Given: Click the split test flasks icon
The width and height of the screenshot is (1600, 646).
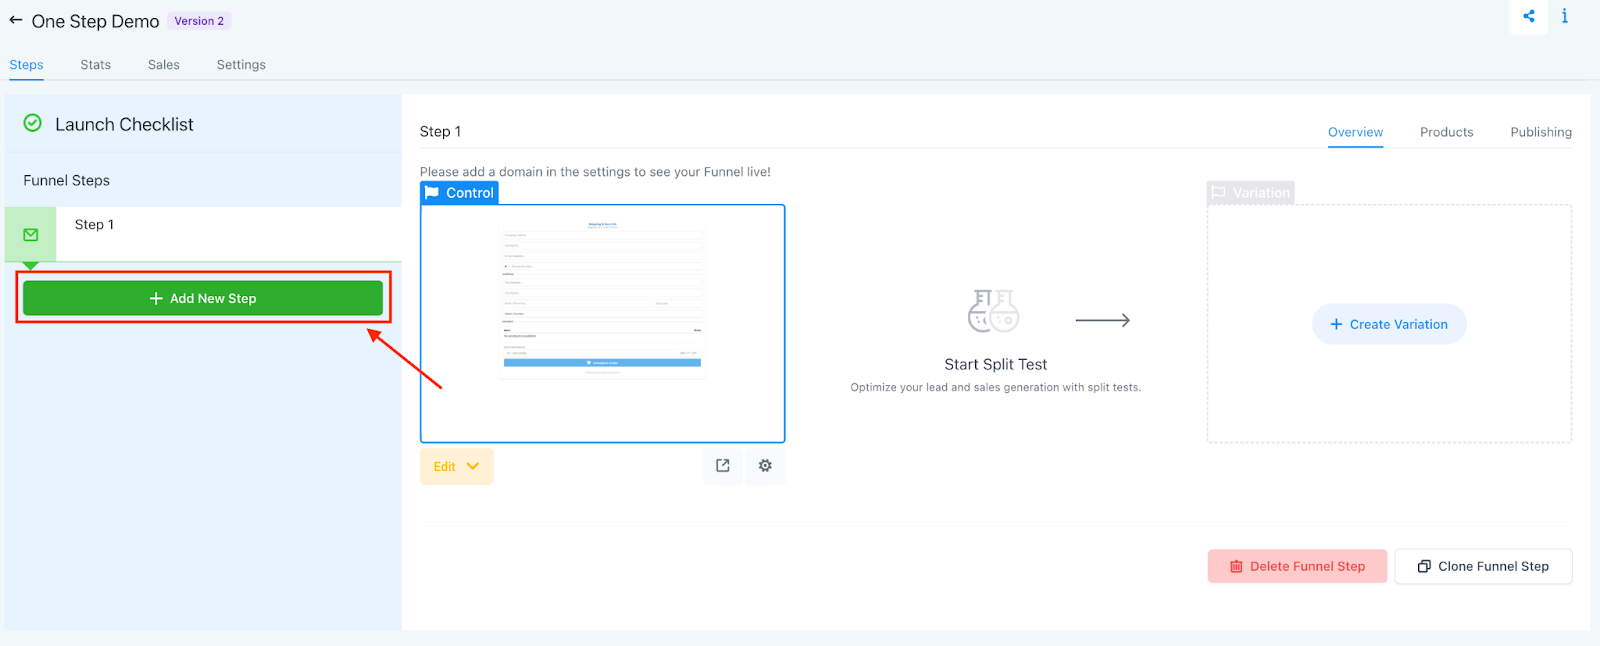Looking at the screenshot, I should [993, 311].
